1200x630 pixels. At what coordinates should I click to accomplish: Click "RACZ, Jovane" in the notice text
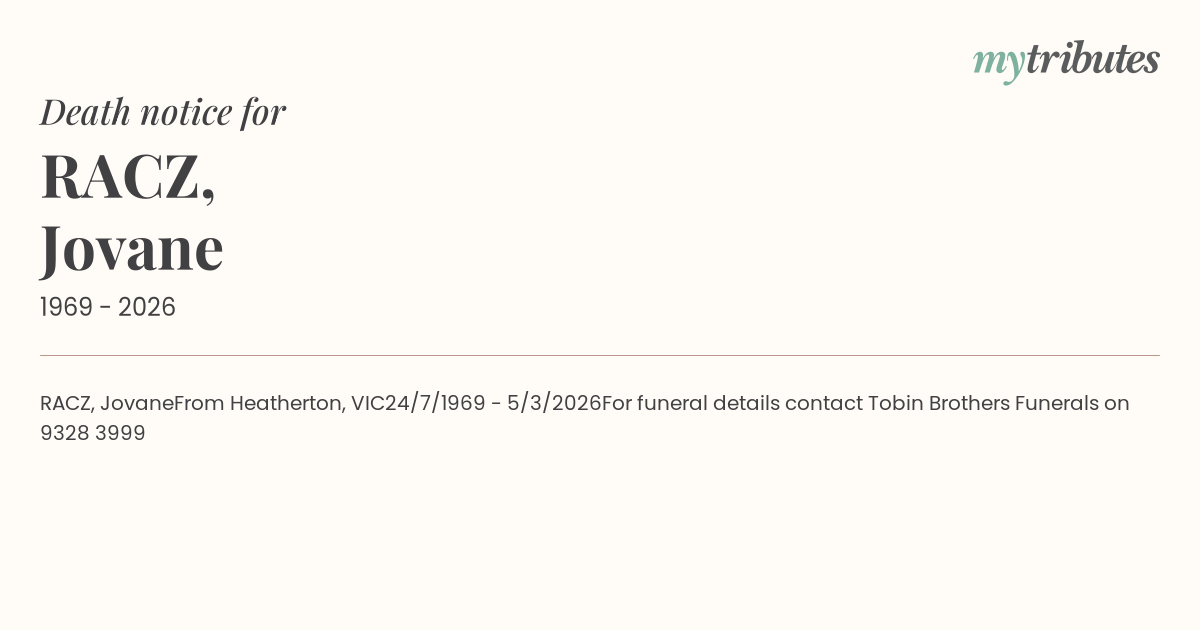click(x=106, y=404)
